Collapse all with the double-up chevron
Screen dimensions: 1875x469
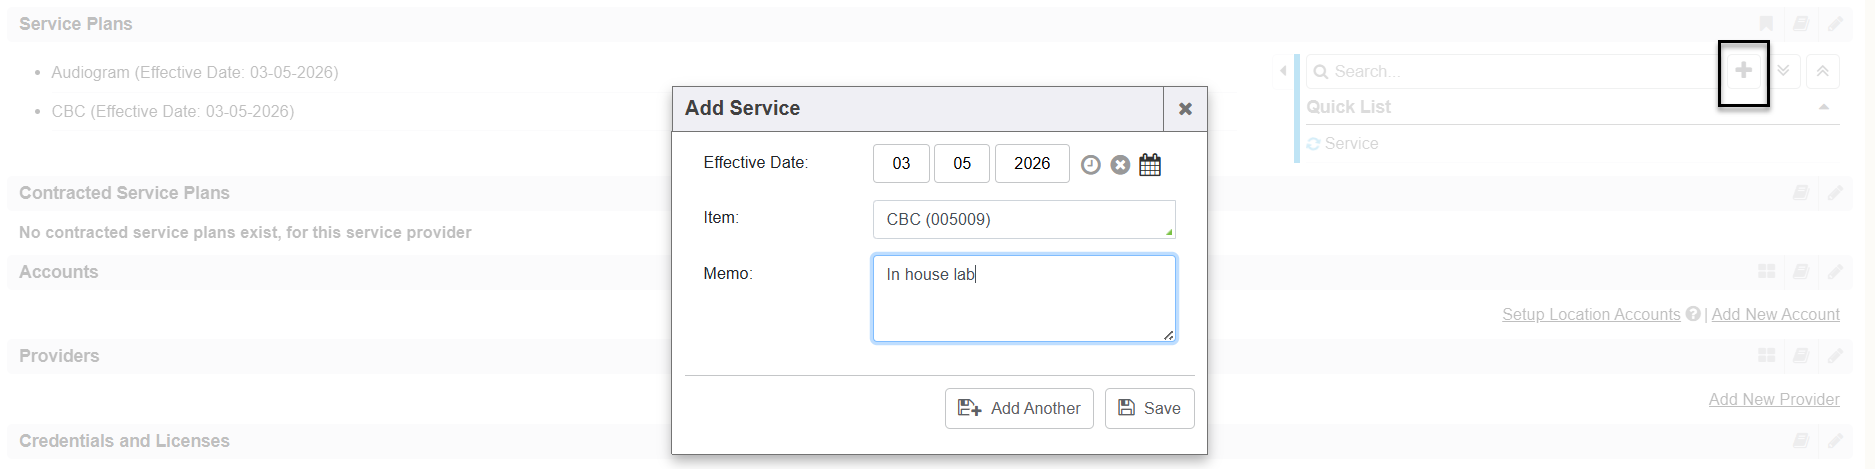click(1823, 71)
